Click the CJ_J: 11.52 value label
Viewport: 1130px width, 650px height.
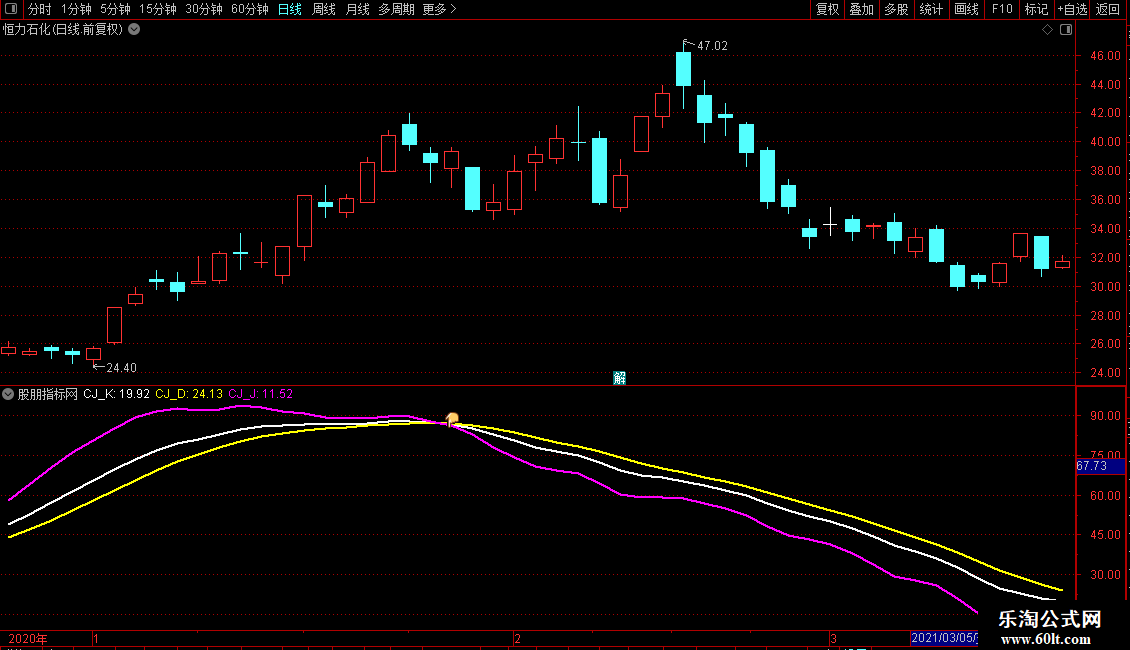[261, 394]
